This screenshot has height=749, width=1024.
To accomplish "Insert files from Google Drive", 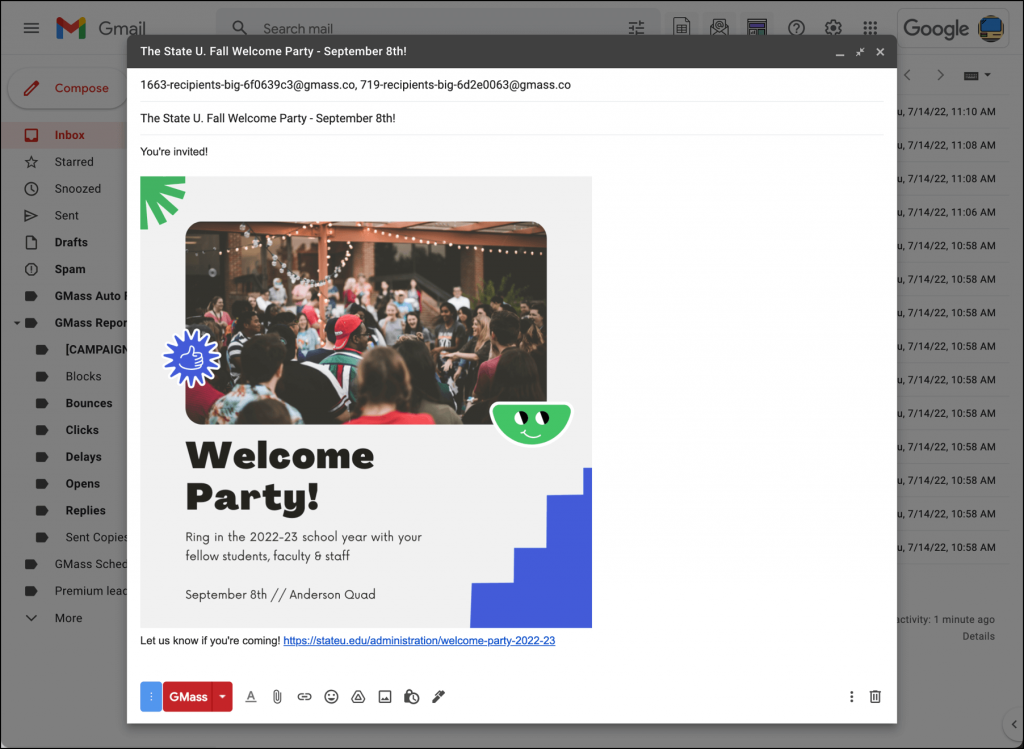I will (x=358, y=696).
